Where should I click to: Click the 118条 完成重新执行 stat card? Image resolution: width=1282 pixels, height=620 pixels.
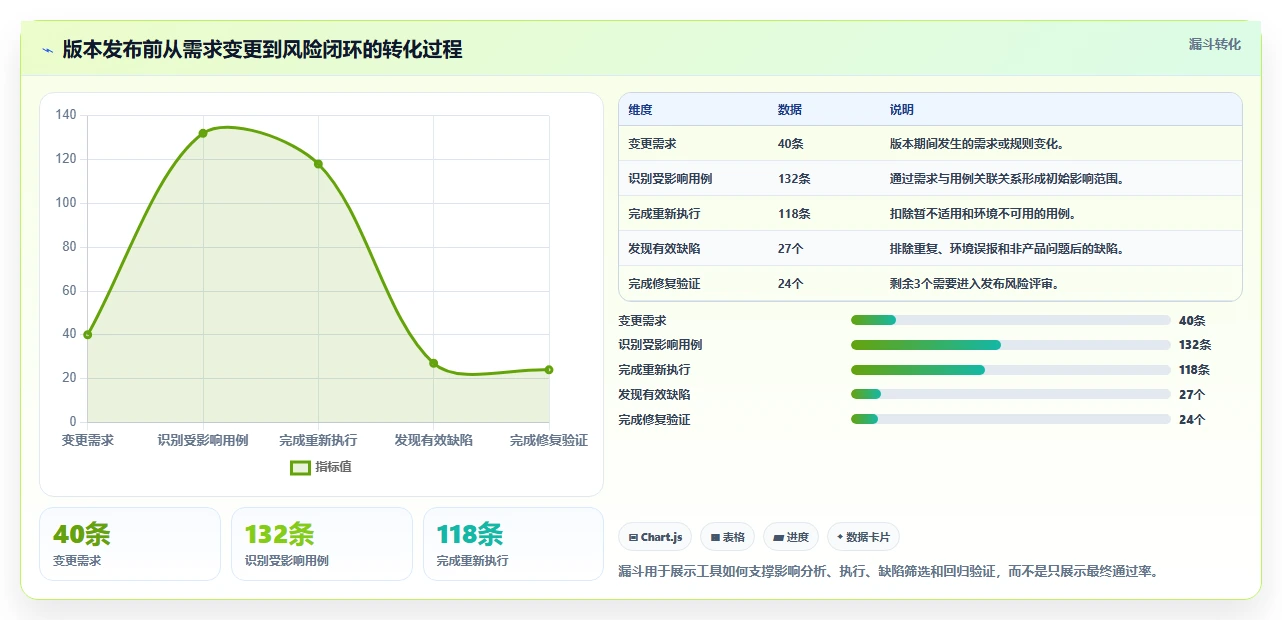pos(513,544)
